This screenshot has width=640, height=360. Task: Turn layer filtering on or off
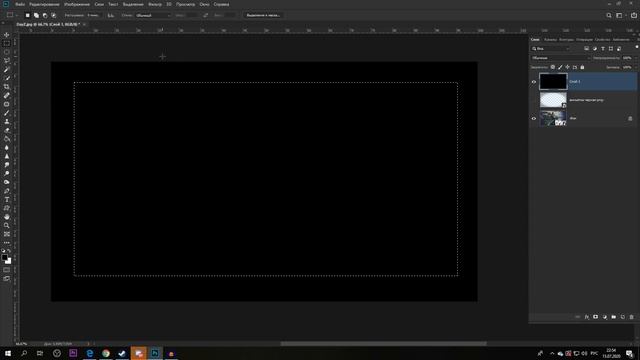(637, 47)
